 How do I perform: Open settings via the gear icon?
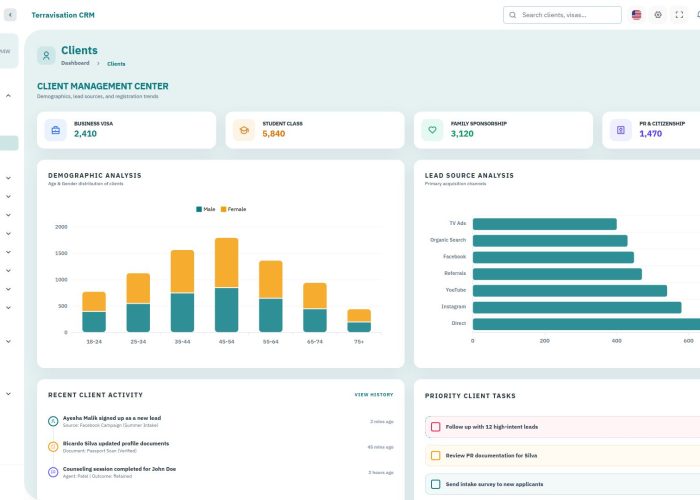(x=658, y=15)
